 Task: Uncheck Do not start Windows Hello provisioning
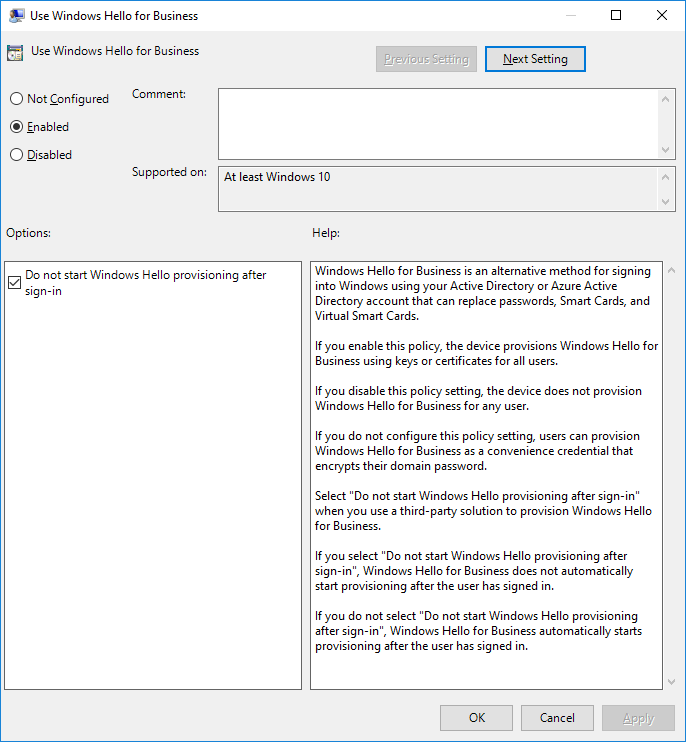[14, 283]
